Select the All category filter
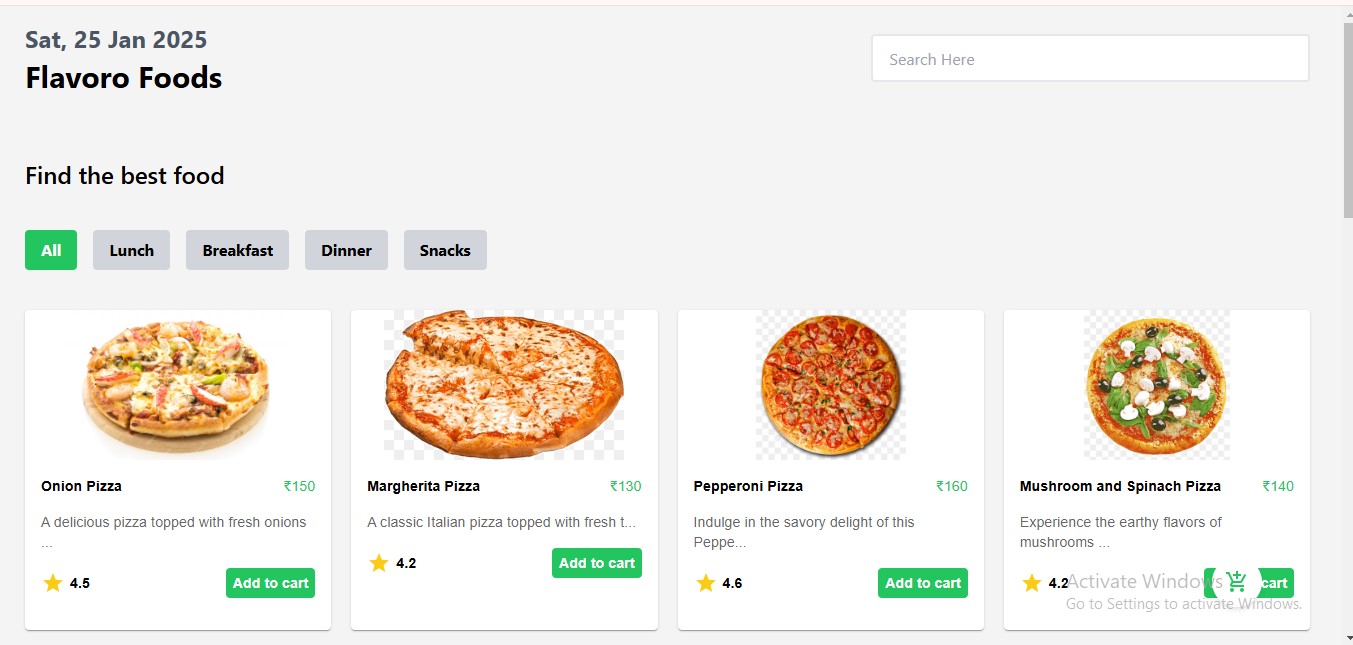The image size is (1353, 645). click(x=51, y=250)
